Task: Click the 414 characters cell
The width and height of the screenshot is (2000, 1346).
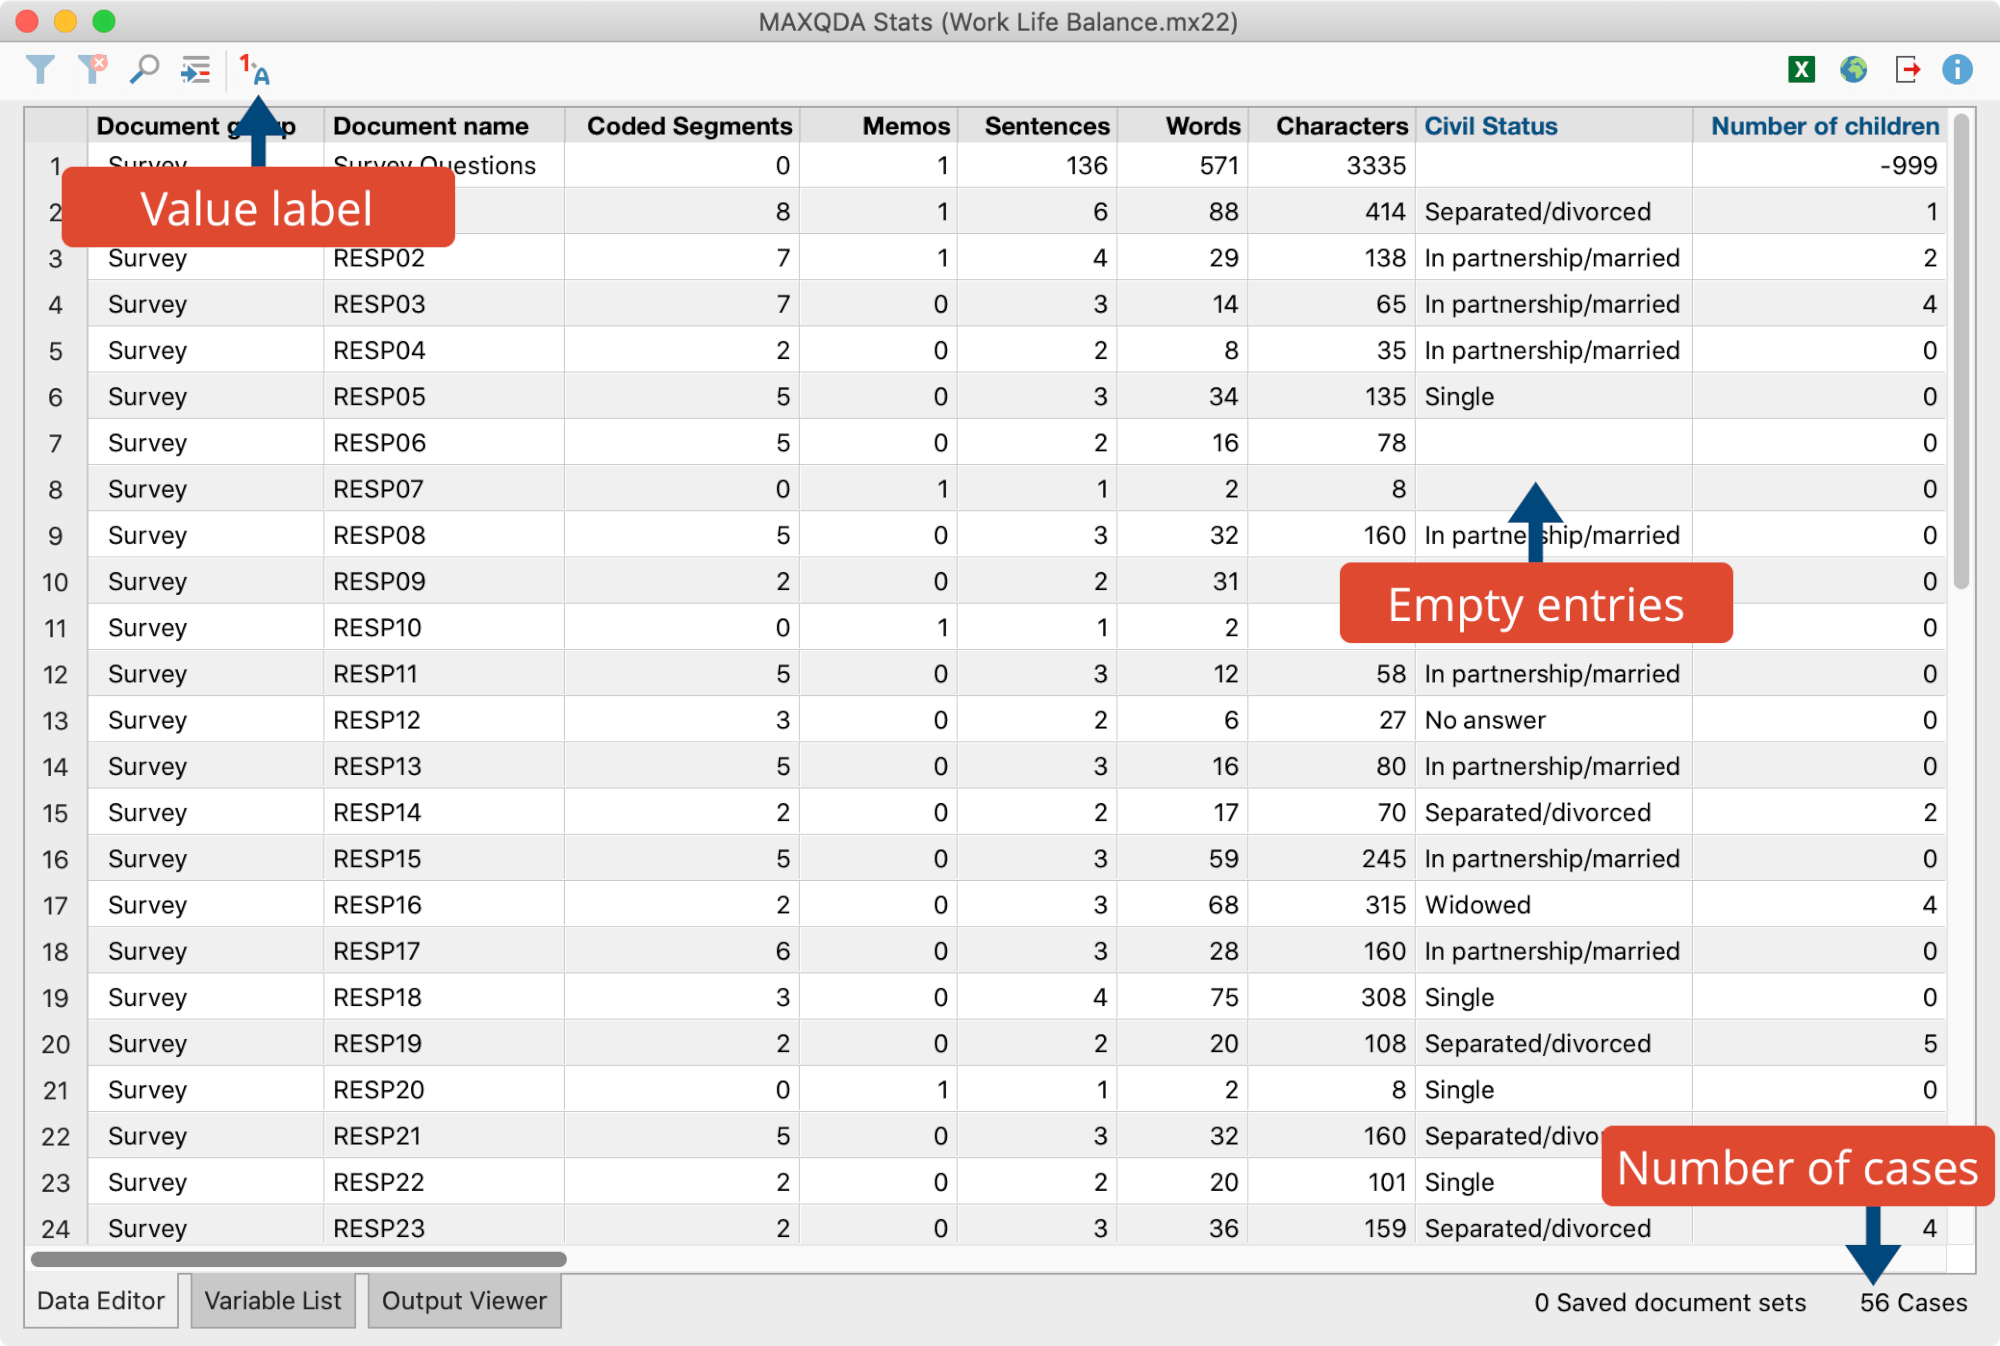Action: tap(1331, 212)
